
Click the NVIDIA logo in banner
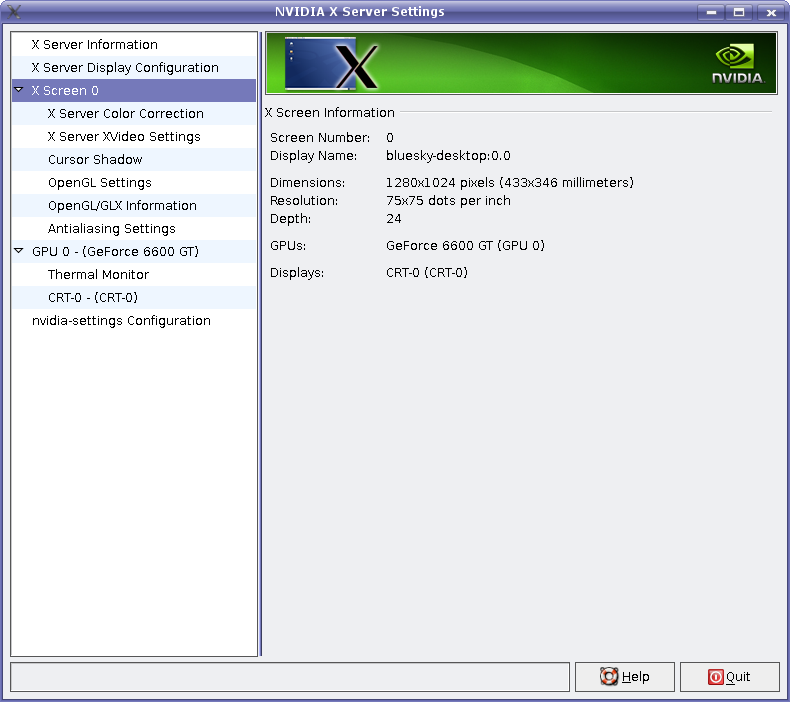tap(738, 63)
